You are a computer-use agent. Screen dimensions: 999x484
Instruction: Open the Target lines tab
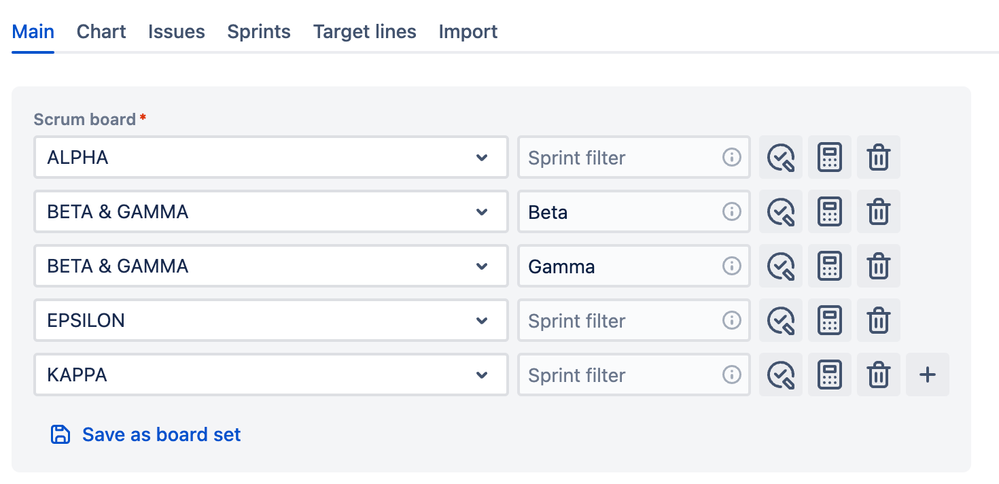click(x=364, y=32)
